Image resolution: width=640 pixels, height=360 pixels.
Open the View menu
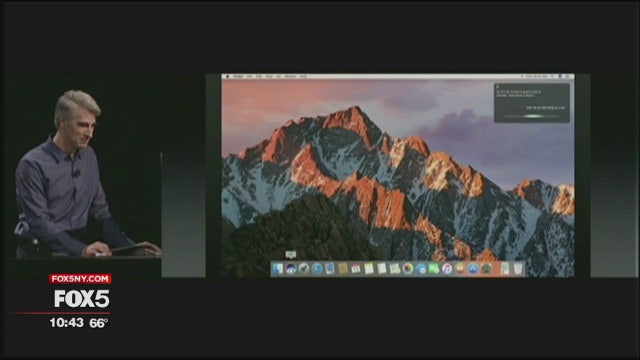(x=269, y=76)
